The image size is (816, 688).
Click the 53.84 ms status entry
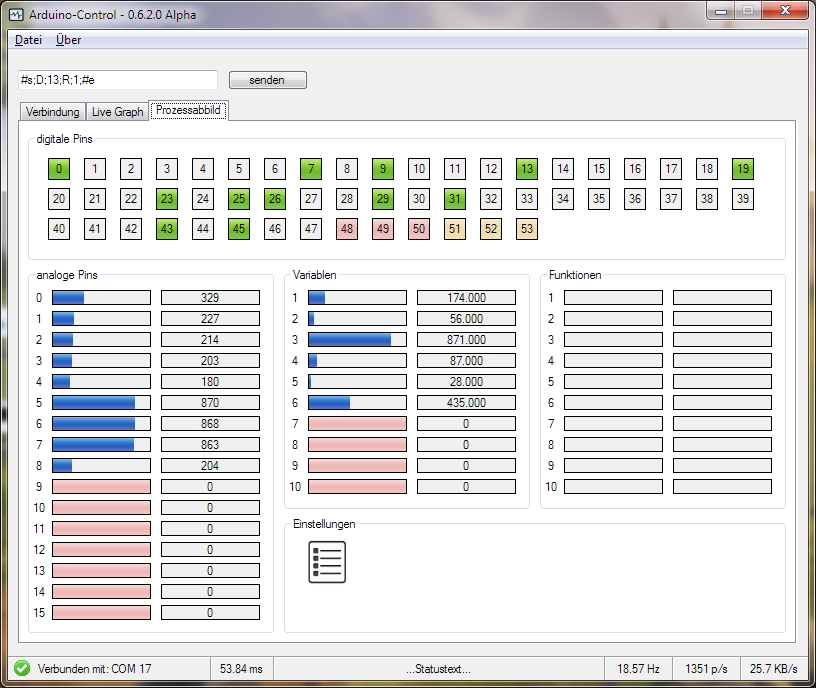click(241, 669)
